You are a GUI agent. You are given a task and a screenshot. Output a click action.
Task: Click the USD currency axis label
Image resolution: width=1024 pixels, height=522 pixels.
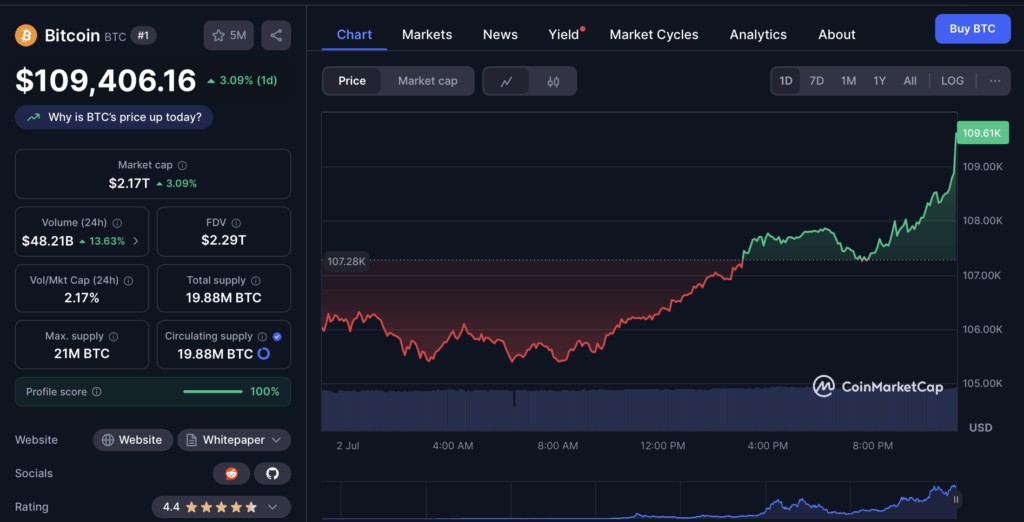pos(981,428)
